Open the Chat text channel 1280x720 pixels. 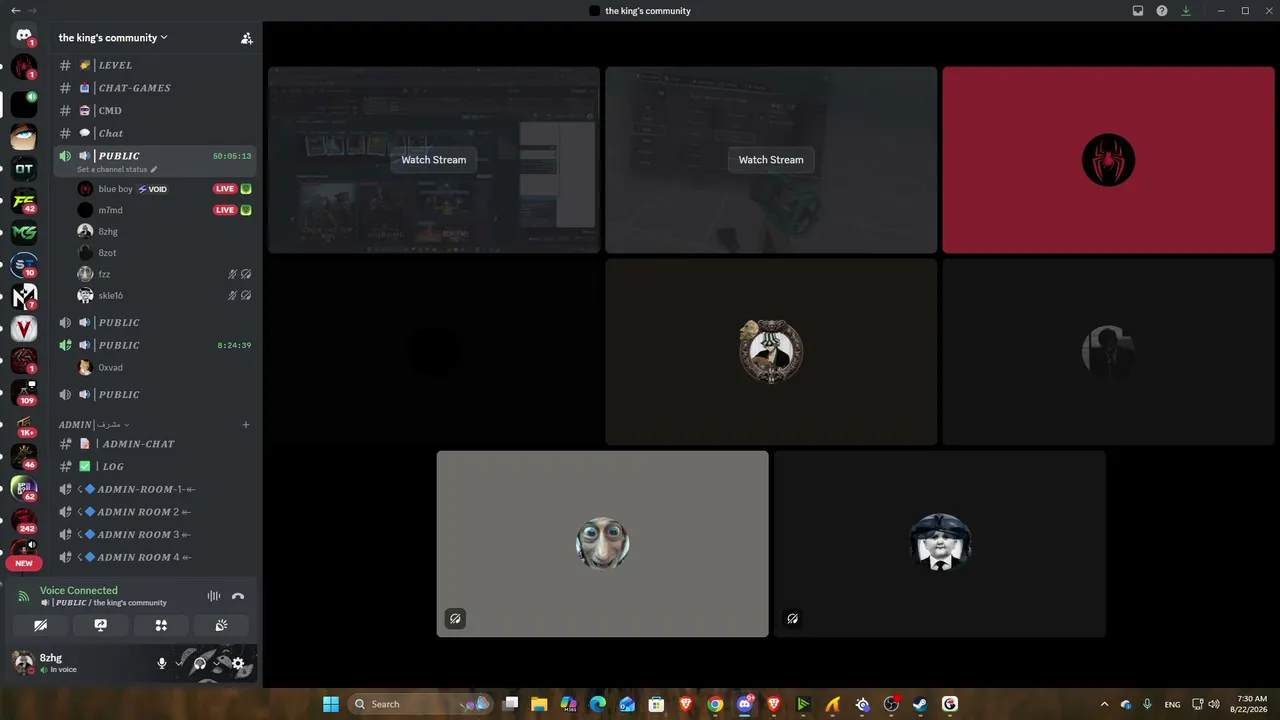(x=155, y=133)
